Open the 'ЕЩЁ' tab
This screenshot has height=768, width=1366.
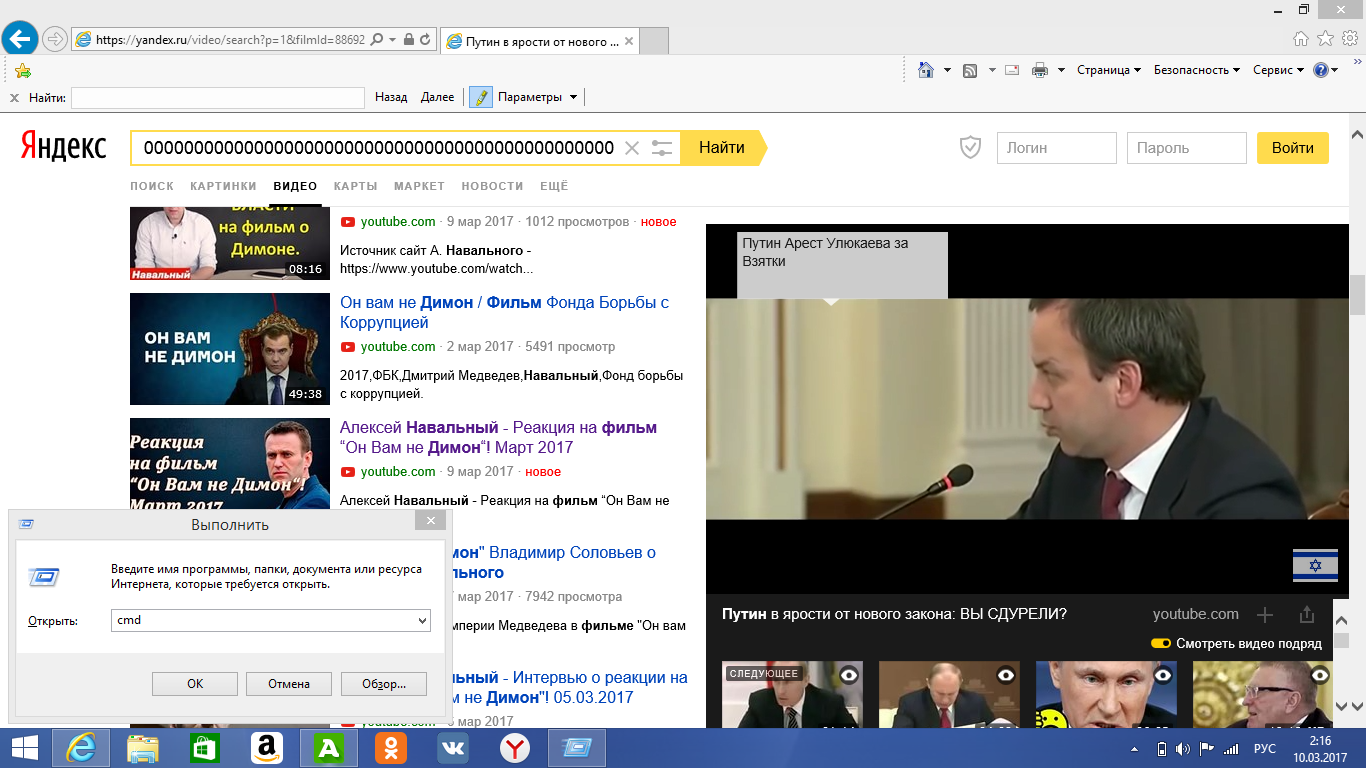554,186
